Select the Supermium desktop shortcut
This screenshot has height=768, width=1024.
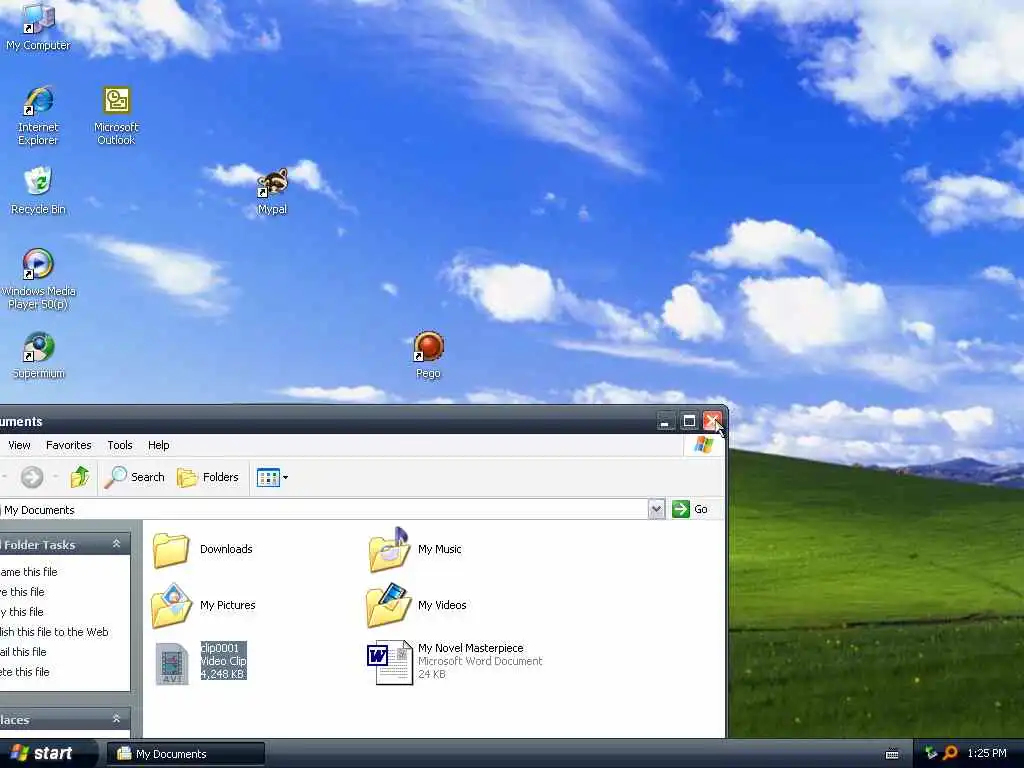pos(39,355)
